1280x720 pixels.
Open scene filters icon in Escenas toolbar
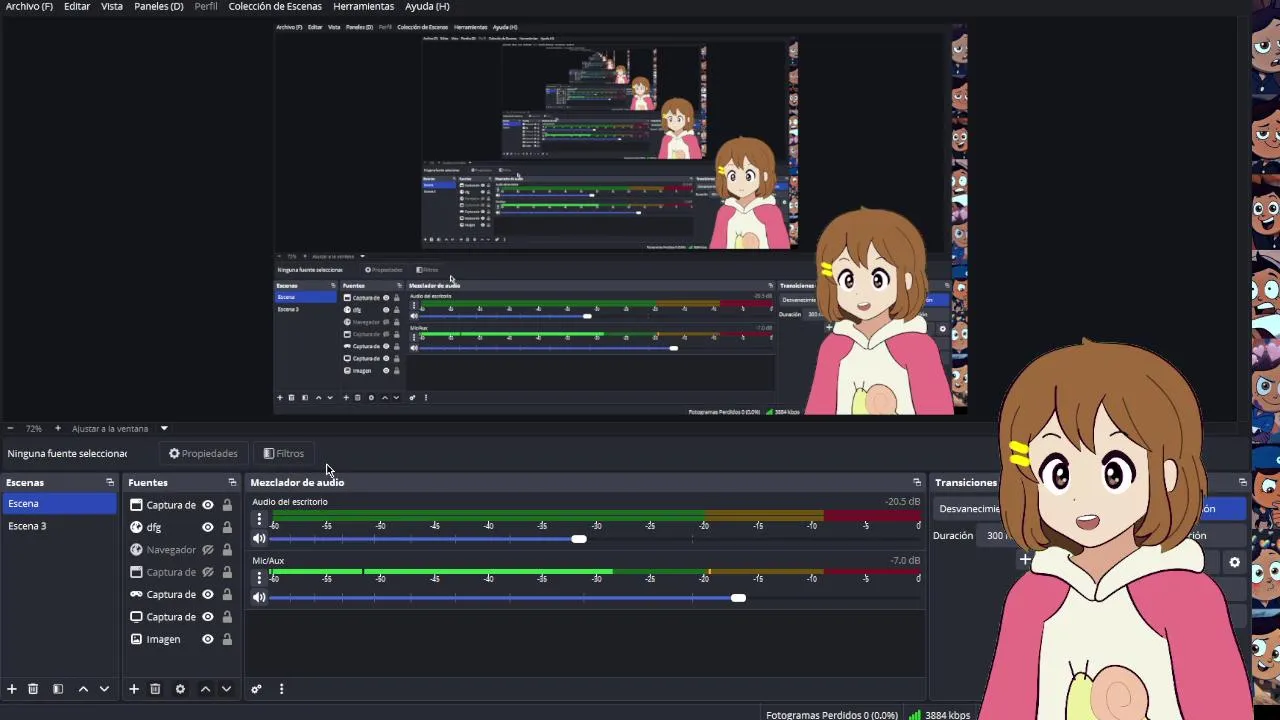58,689
